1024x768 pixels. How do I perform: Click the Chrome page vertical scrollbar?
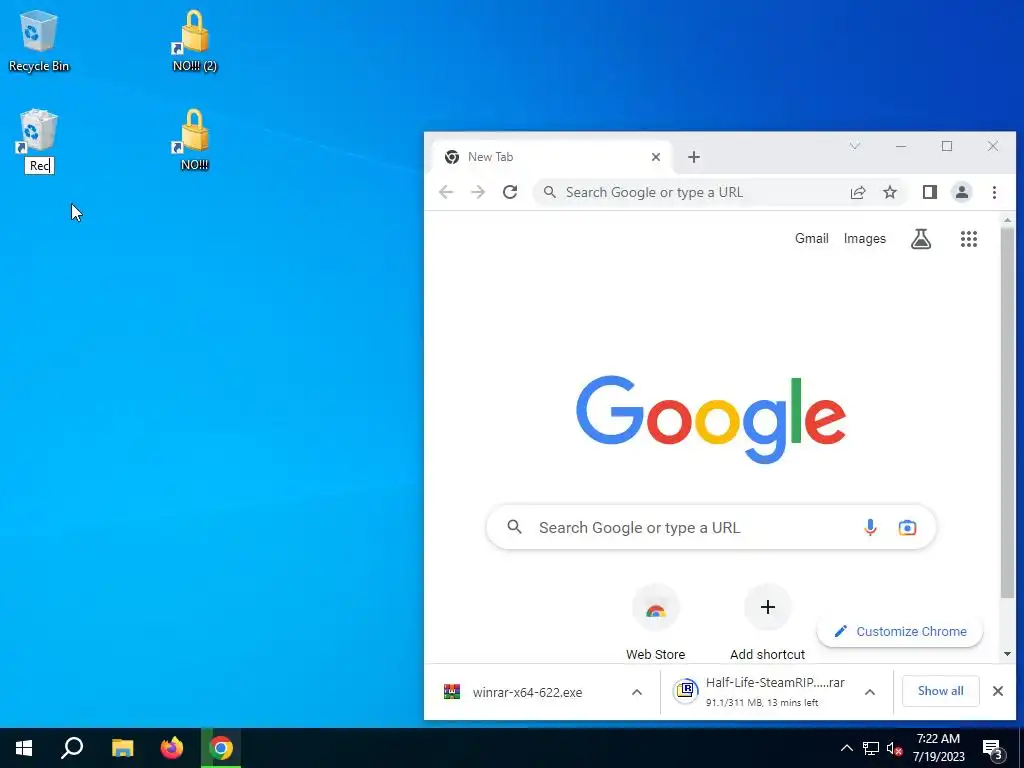1007,411
